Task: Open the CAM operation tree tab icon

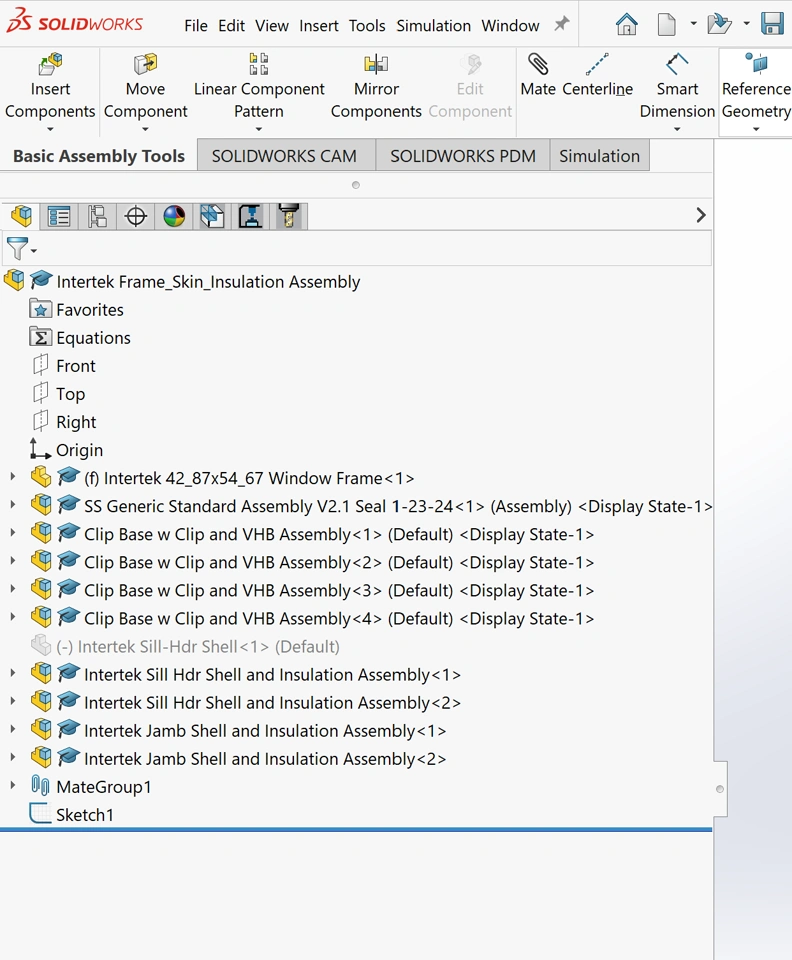Action: pyautogui.click(x=250, y=216)
